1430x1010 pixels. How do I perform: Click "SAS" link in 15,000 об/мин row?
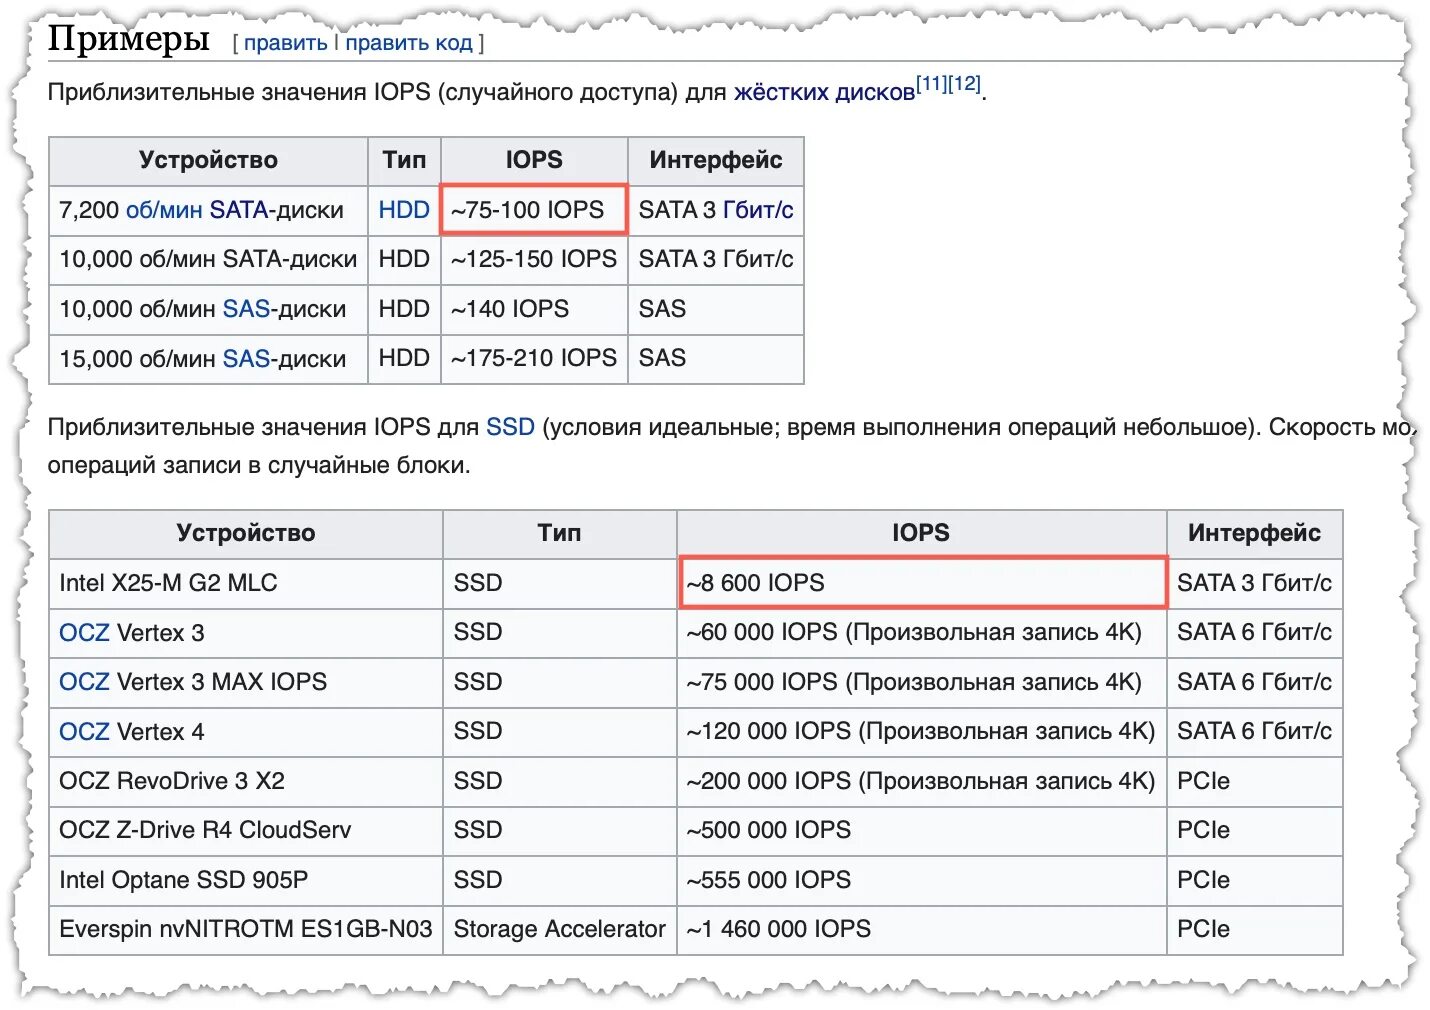point(248,358)
